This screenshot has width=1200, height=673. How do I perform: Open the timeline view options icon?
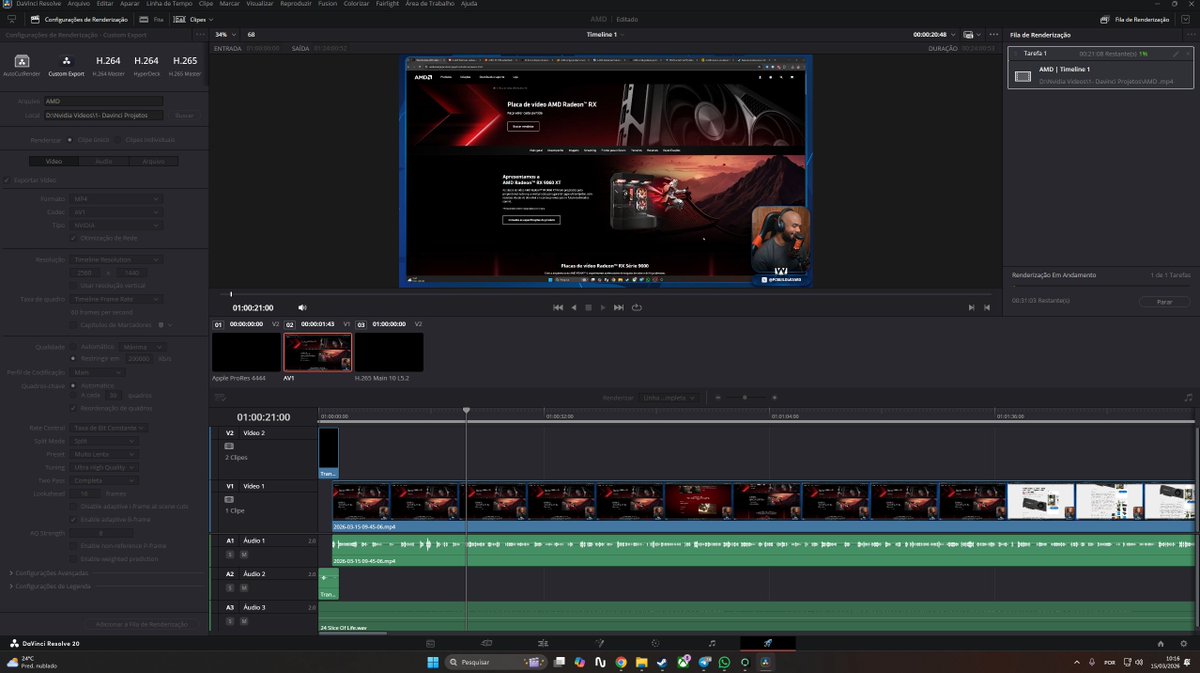(220, 397)
